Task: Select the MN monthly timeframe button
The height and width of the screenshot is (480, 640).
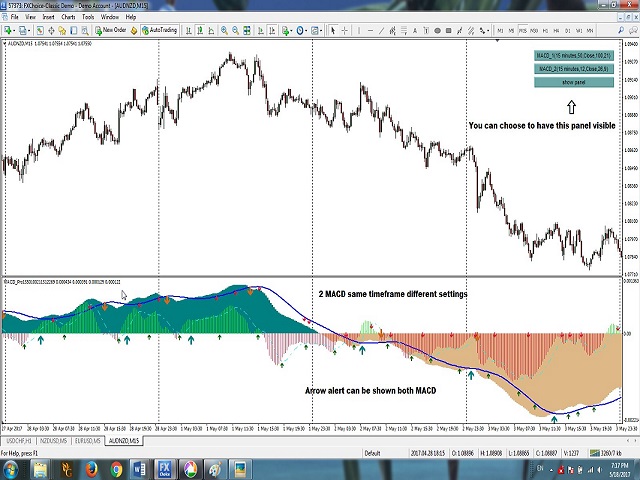Action: point(590,31)
